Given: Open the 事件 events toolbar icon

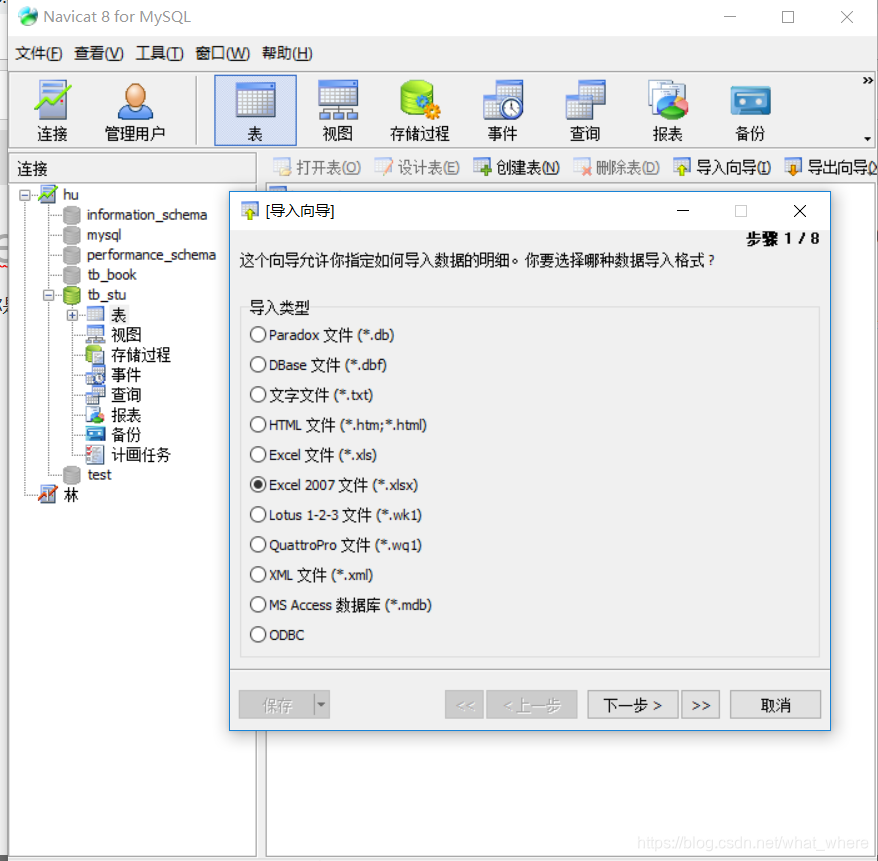Looking at the screenshot, I should [x=502, y=111].
